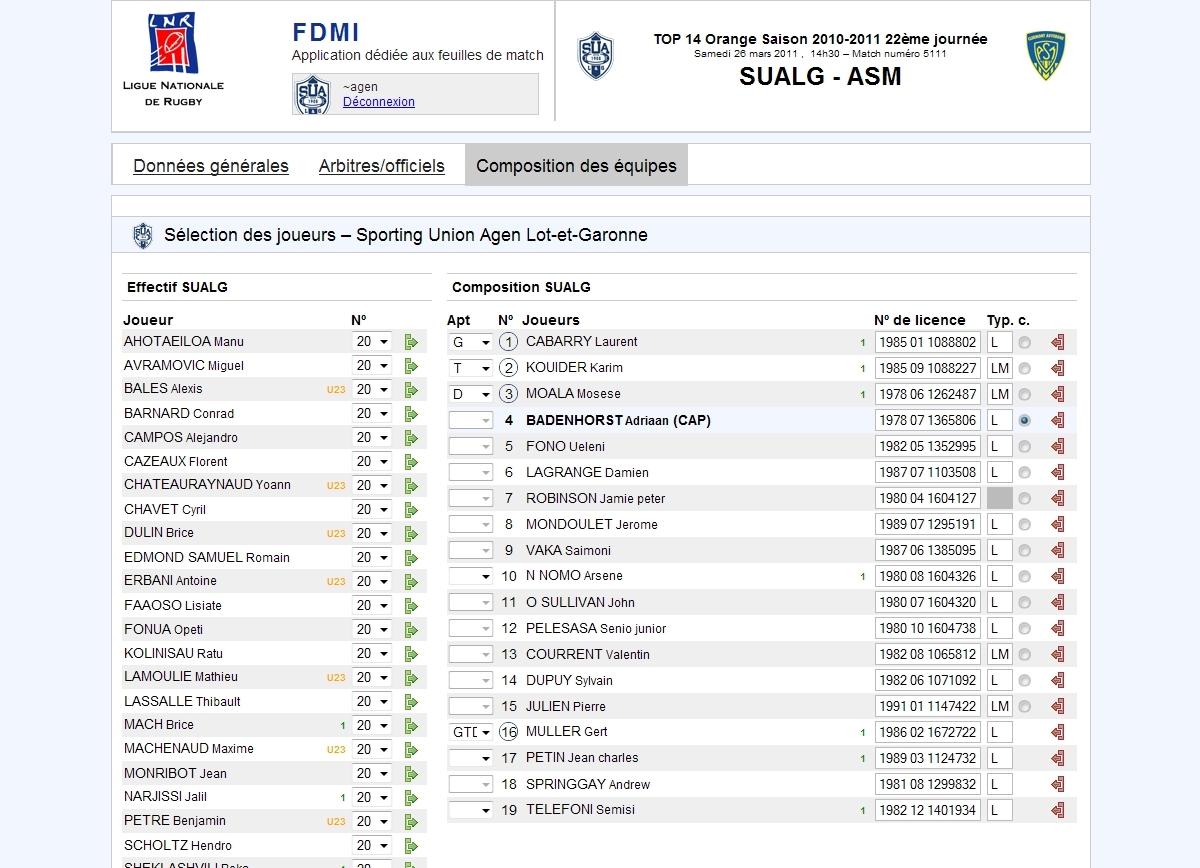
Task: Remove BADENHORST Adriaan using red arrow icon
Action: pyautogui.click(x=1057, y=421)
